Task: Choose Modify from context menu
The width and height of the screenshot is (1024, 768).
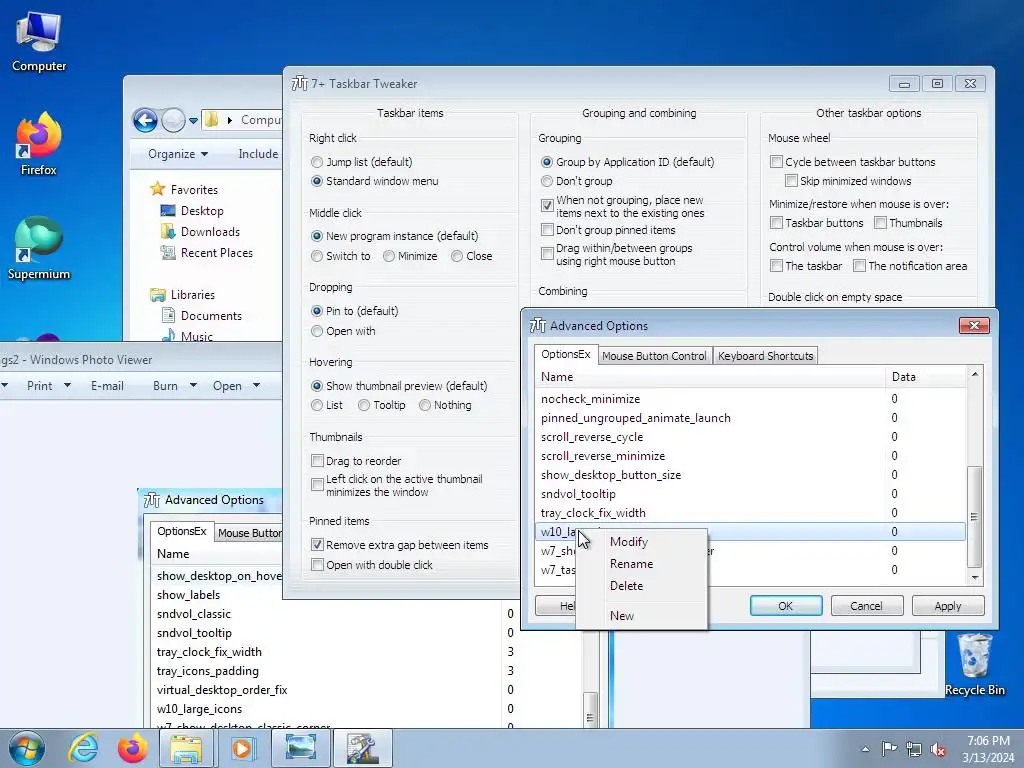Action: [x=629, y=542]
